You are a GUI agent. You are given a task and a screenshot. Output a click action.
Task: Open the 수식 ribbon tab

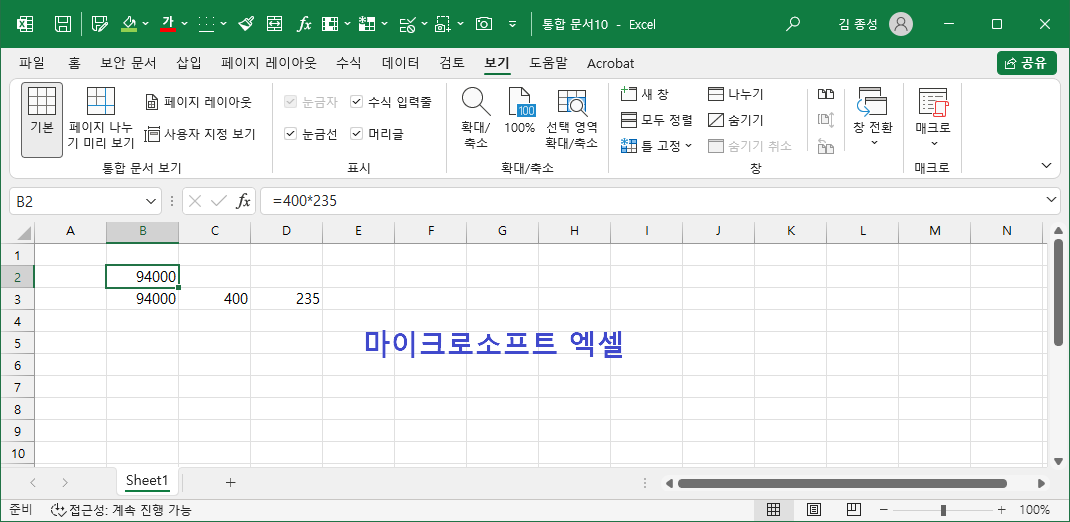(x=349, y=63)
